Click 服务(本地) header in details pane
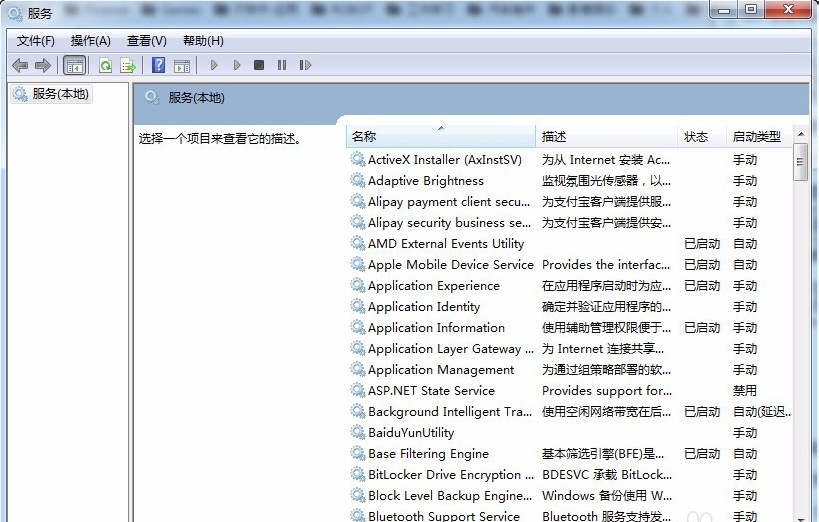Screen dimensions: 819x522 (196, 98)
